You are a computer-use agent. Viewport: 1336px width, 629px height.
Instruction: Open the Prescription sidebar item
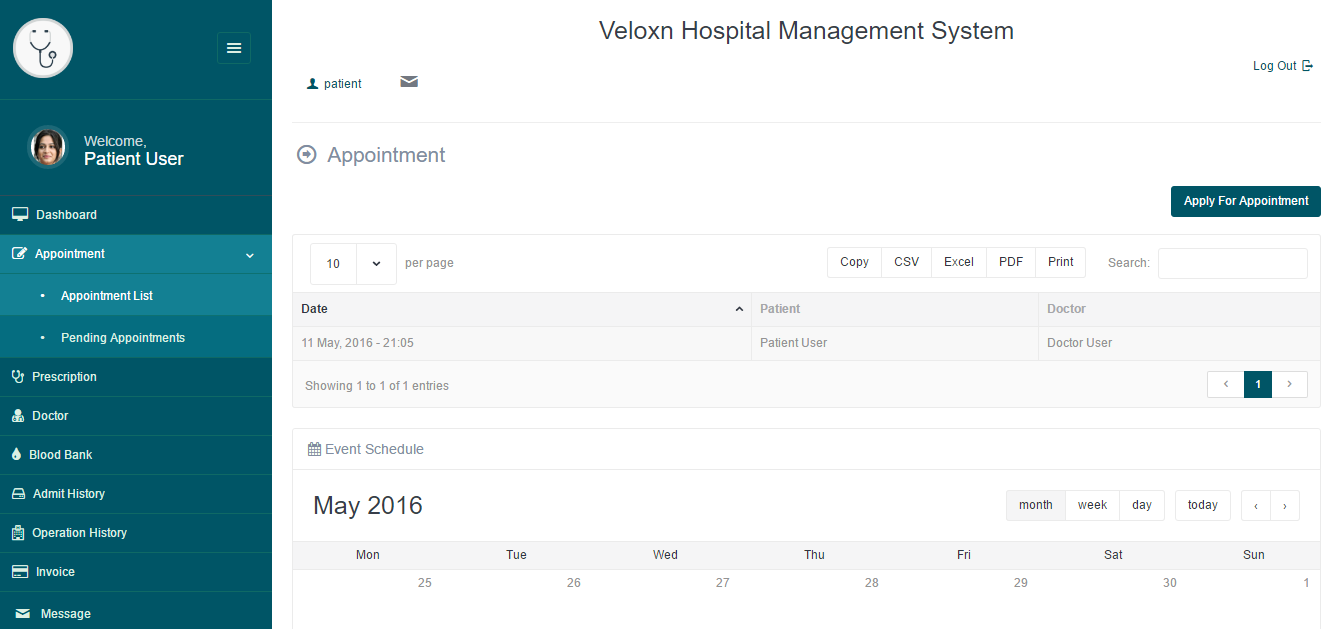click(x=64, y=377)
